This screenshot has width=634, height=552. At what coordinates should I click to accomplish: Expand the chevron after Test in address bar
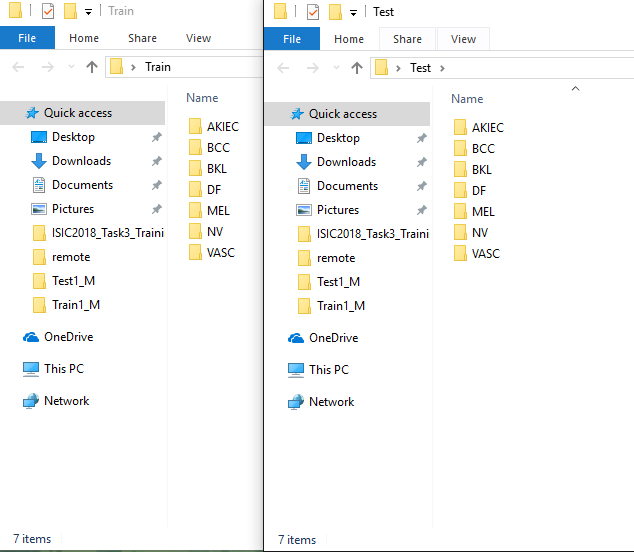coord(442,68)
